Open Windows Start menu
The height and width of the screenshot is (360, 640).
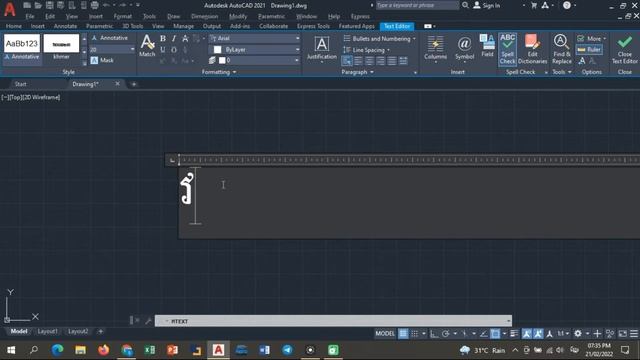click(x=11, y=350)
